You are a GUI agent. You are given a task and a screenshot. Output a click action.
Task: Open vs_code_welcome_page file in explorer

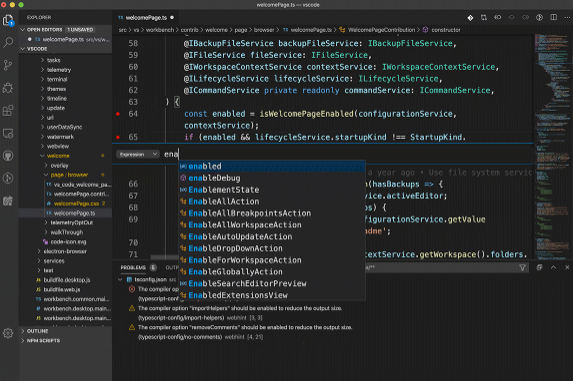coord(82,185)
